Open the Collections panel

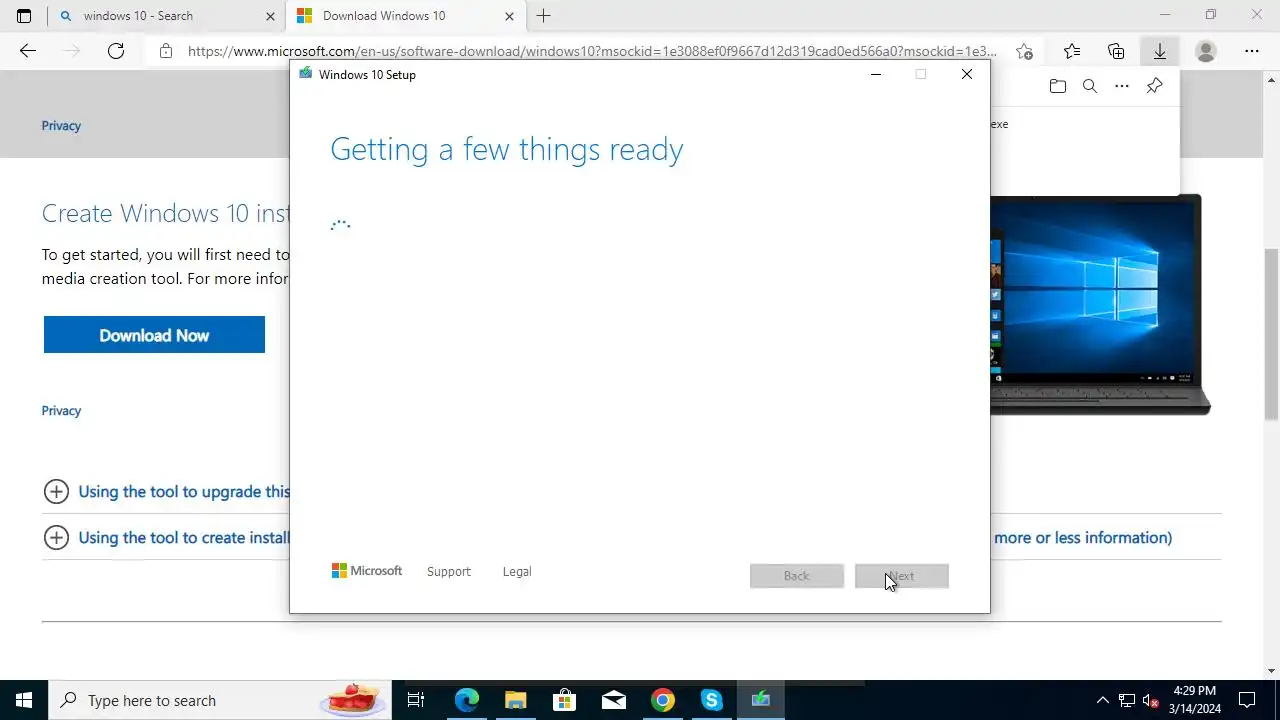[1116, 51]
